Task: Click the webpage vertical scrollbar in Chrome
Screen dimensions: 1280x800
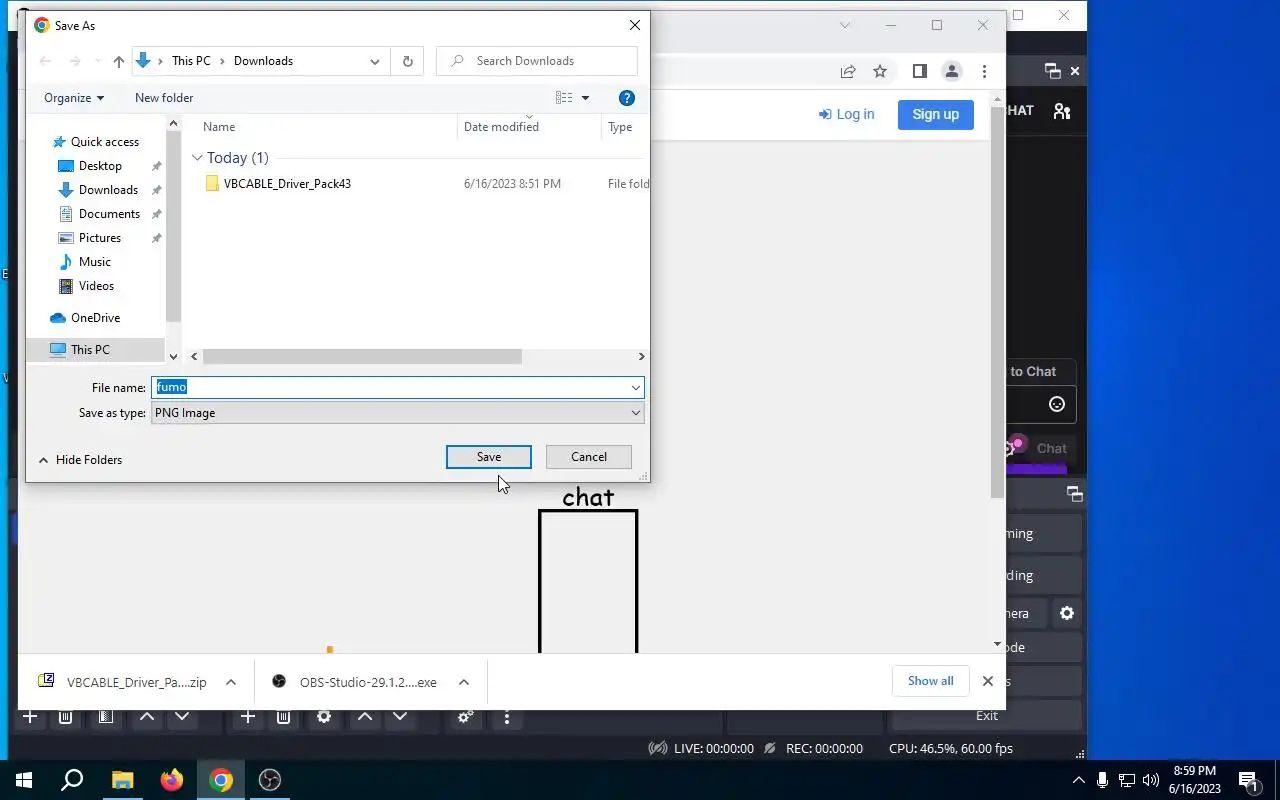Action: tap(997, 300)
